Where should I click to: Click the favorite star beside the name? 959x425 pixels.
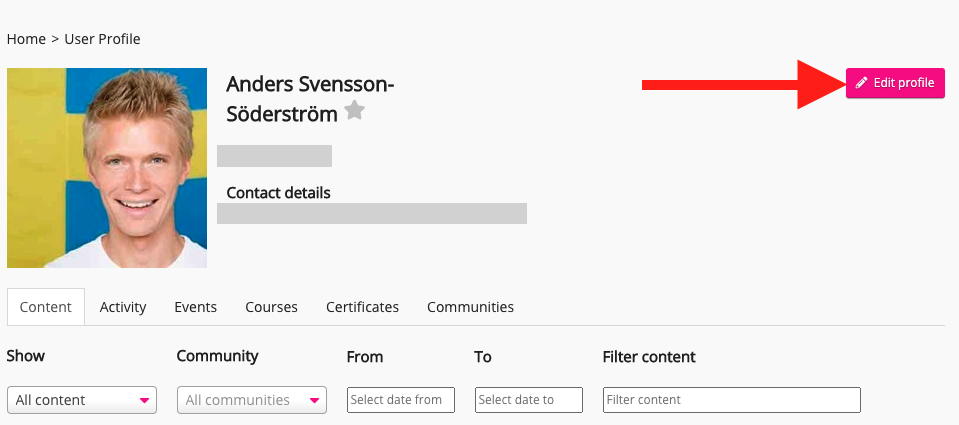[x=354, y=111]
